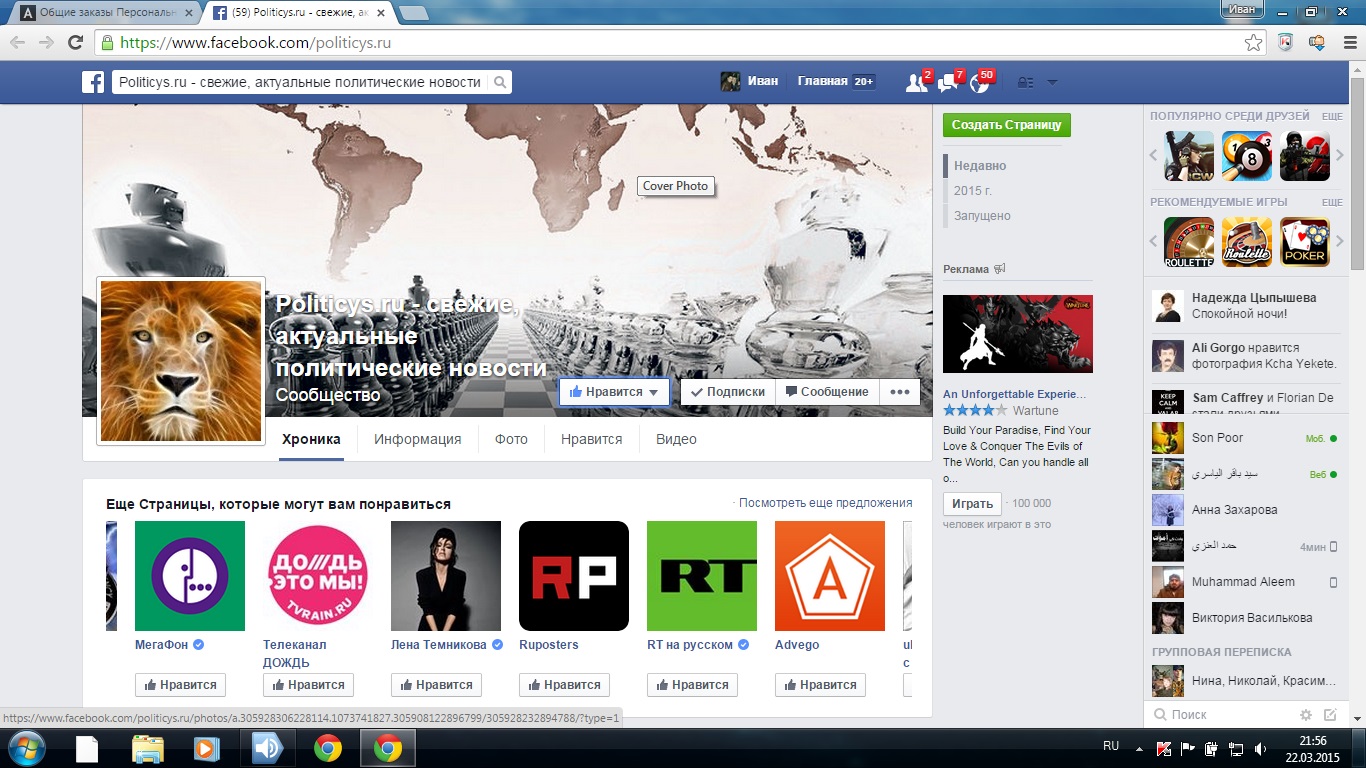Open Windows Explorer from taskbar
This screenshot has width=1366, height=768.
pyautogui.click(x=148, y=748)
